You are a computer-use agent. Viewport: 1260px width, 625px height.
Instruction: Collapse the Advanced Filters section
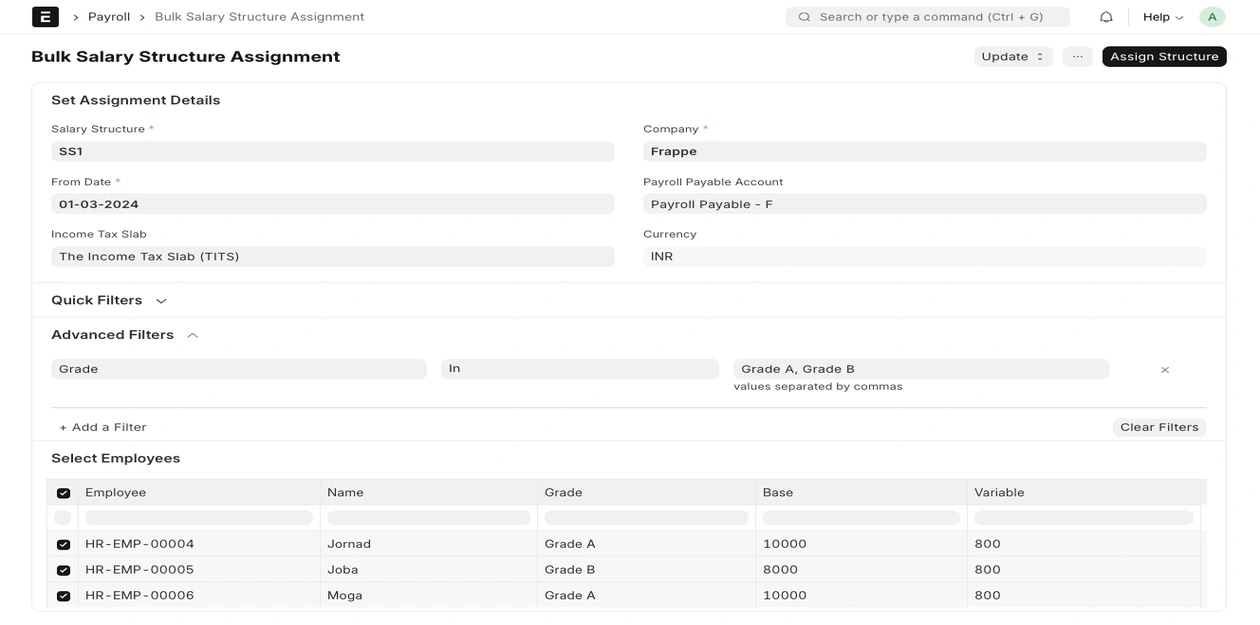(x=192, y=336)
